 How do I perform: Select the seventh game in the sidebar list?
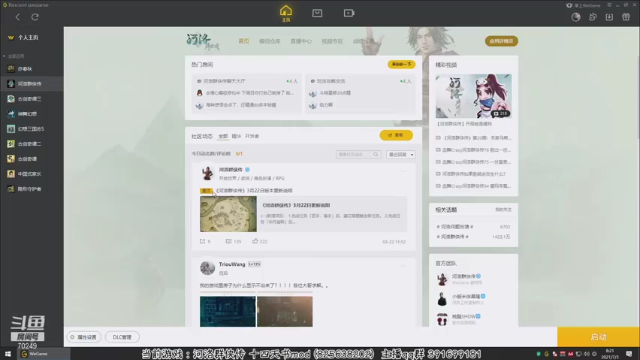(32, 159)
